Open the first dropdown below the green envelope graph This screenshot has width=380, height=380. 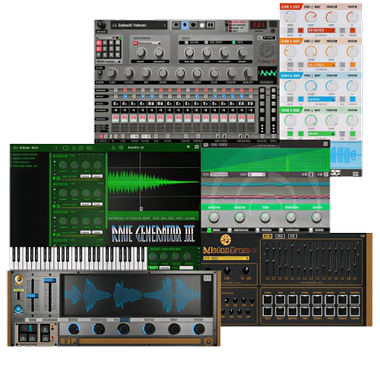(x=219, y=174)
